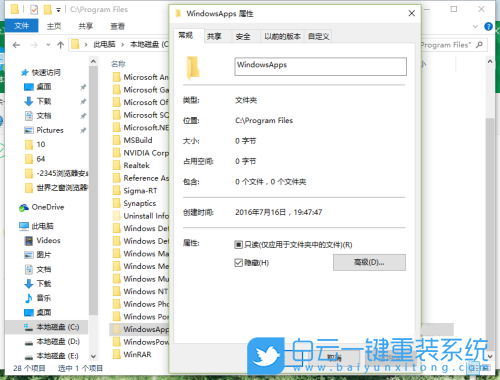
Task: Open 下载 under quick access
Action: tap(44, 101)
